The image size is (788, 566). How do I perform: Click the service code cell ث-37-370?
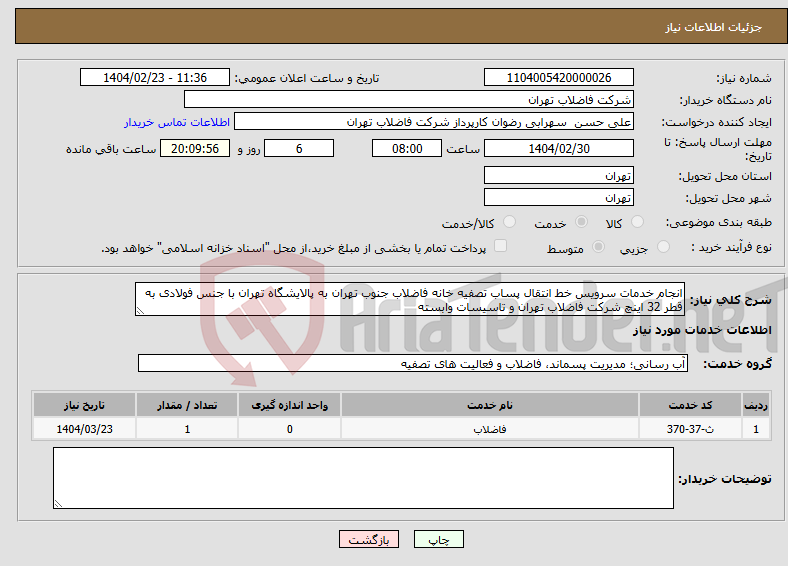[x=690, y=429]
